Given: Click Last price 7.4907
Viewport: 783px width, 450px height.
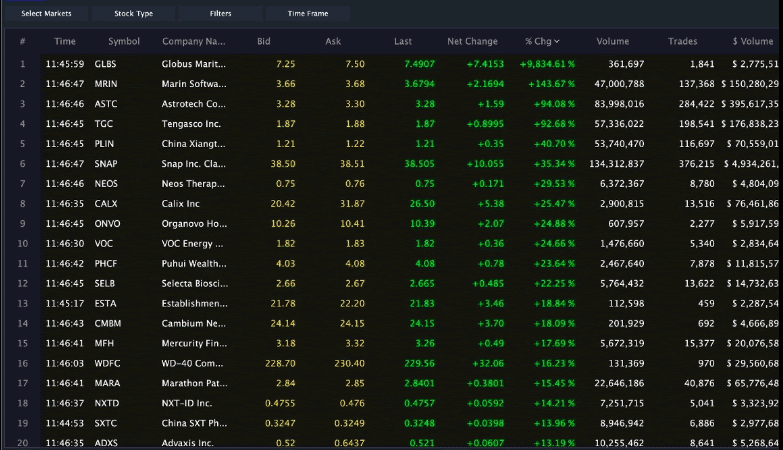Looking at the screenshot, I should pyautogui.click(x=419, y=64).
